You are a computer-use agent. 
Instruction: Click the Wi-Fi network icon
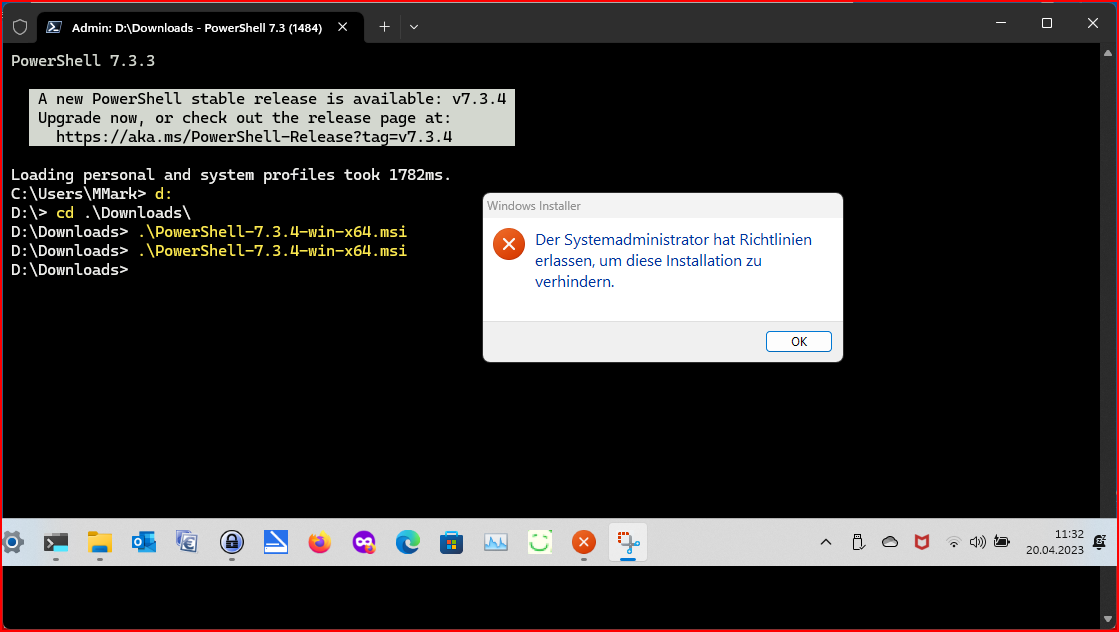point(954,542)
